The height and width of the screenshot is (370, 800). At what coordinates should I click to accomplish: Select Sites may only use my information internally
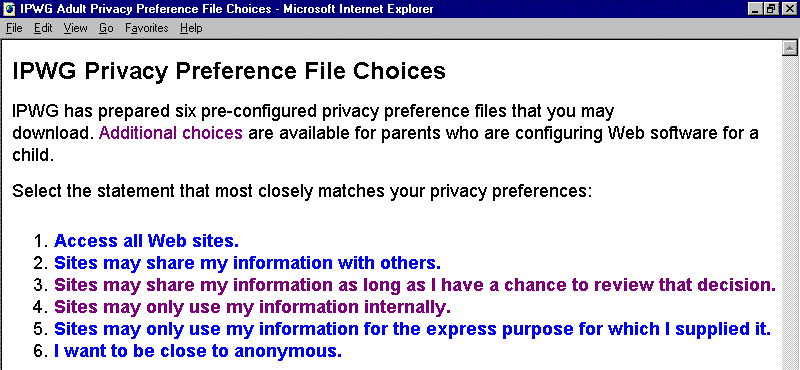pyautogui.click(x=253, y=307)
